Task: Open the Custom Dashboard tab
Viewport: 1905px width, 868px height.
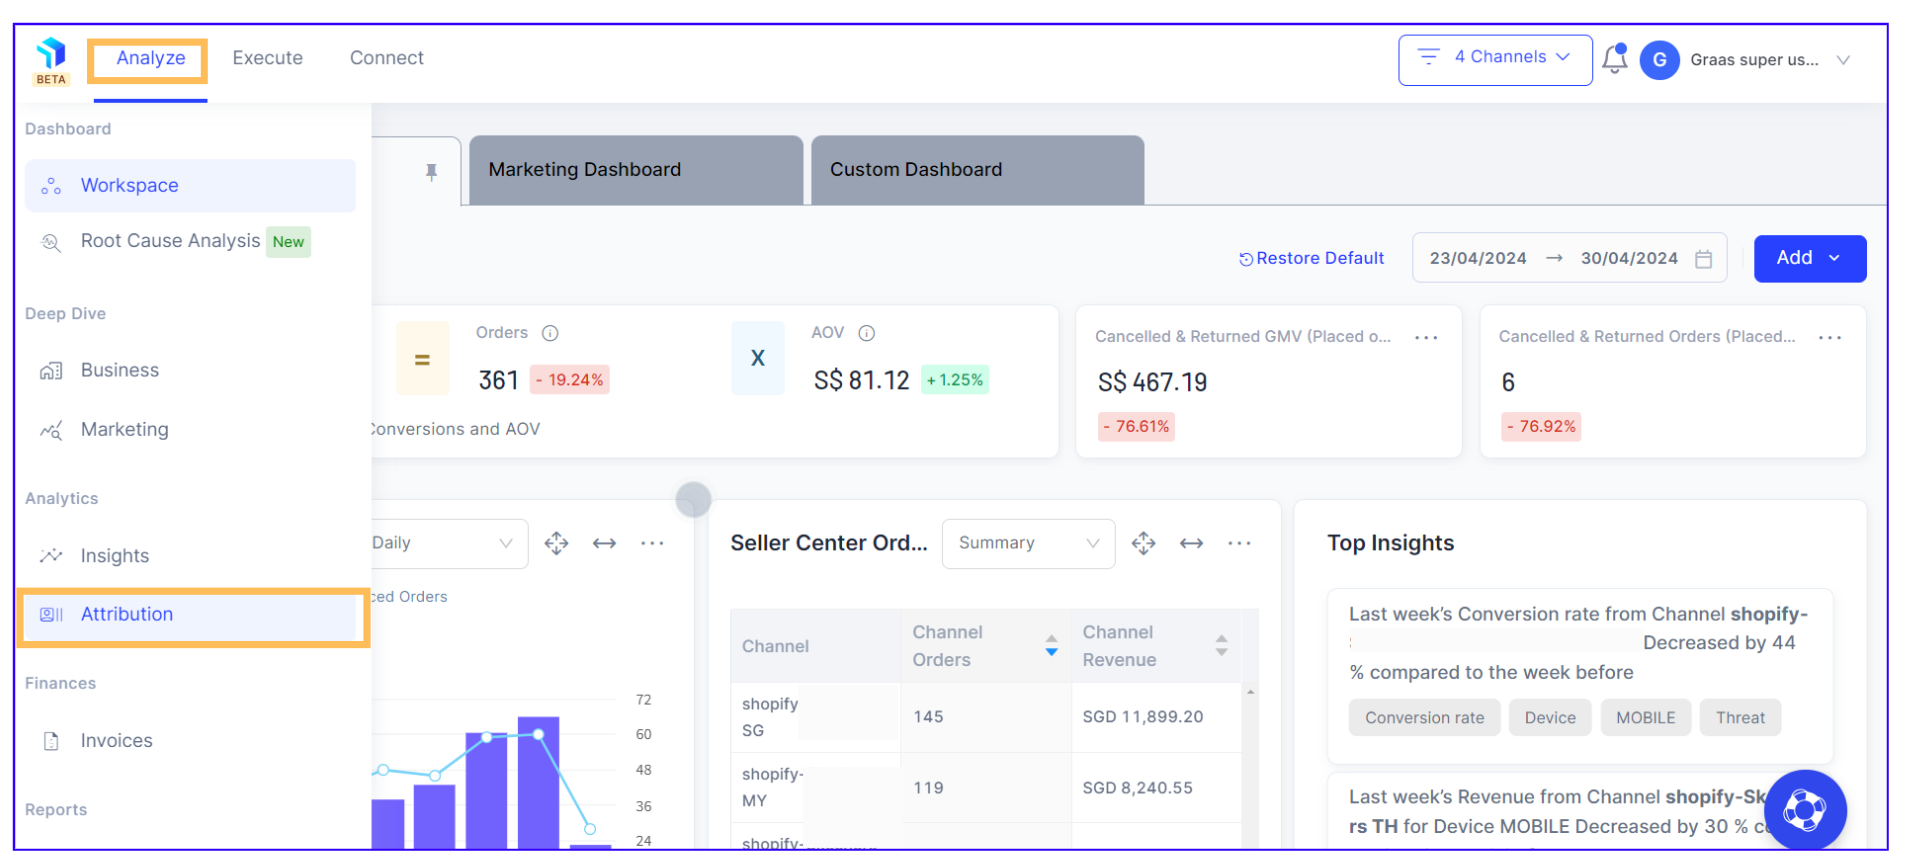Action: point(977,170)
